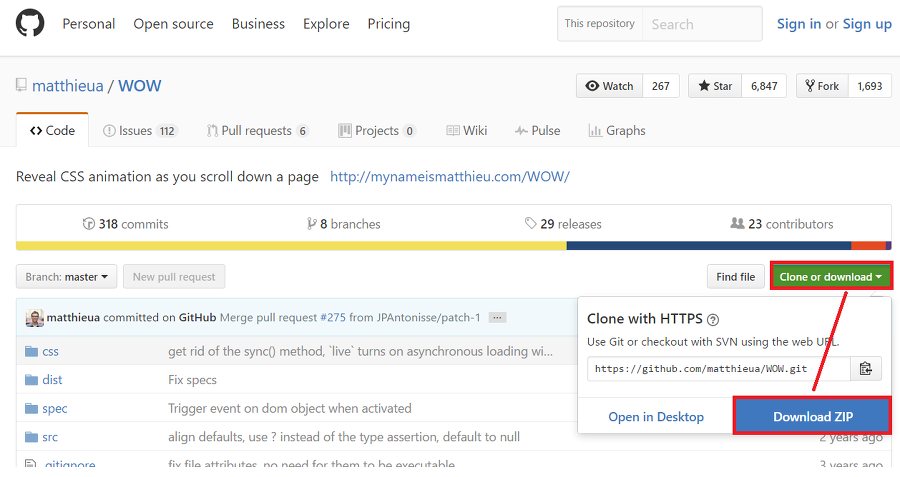
Task: Open pull request #275 link
Action: (x=333, y=317)
